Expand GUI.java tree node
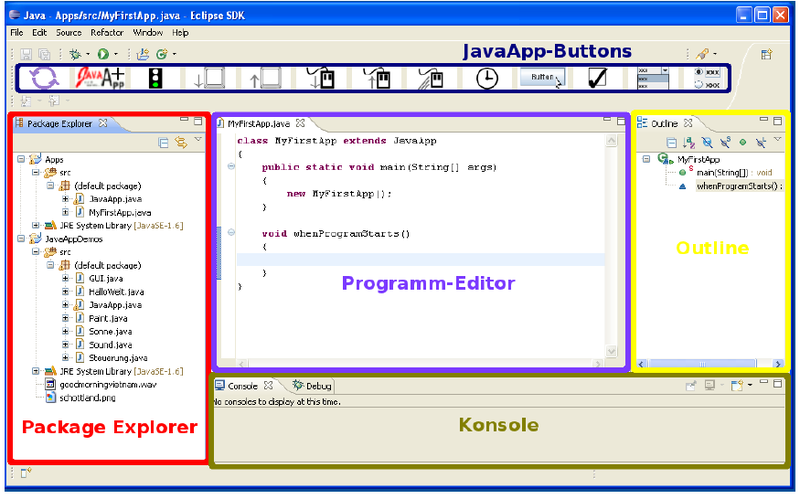The image size is (800, 499). point(65,278)
